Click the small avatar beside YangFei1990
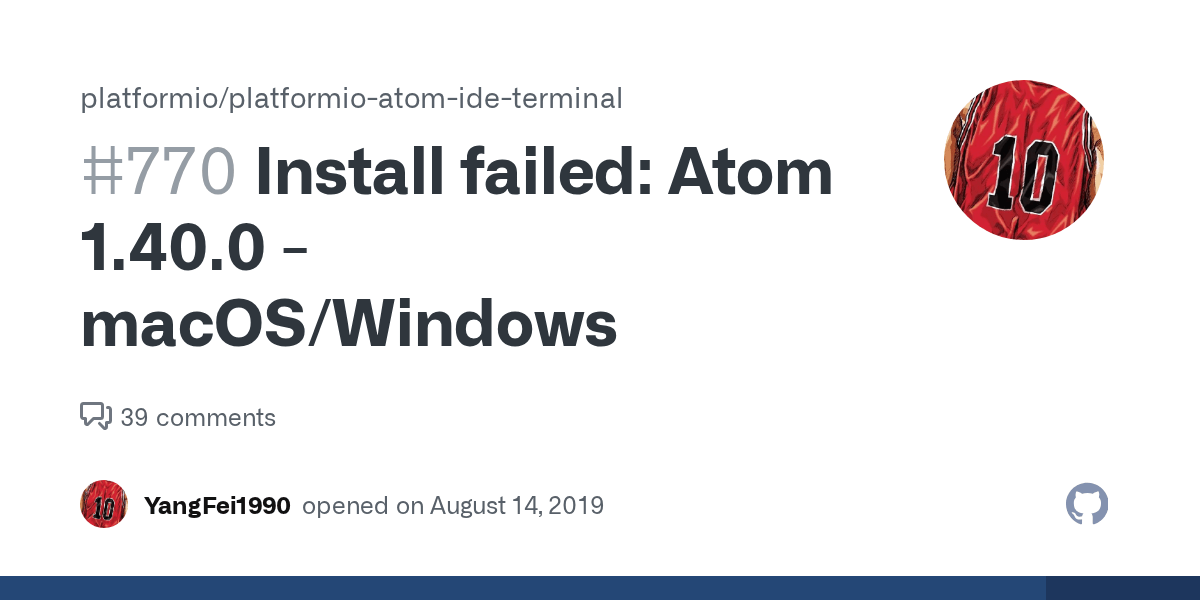1200x600 pixels. point(104,505)
